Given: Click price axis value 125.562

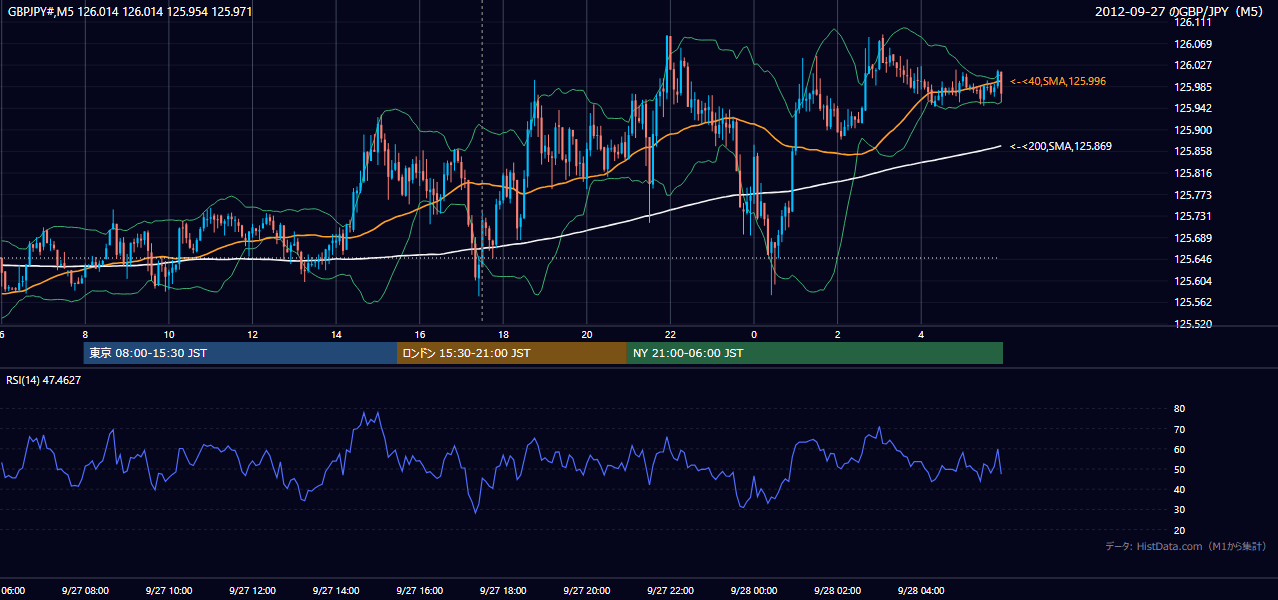Looking at the screenshot, I should [x=1192, y=302].
